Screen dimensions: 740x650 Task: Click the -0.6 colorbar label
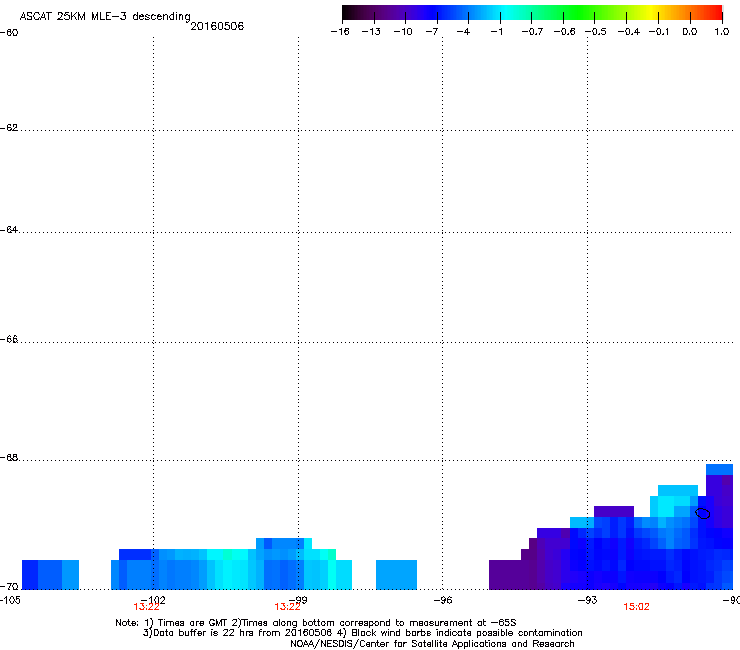(x=564, y=32)
